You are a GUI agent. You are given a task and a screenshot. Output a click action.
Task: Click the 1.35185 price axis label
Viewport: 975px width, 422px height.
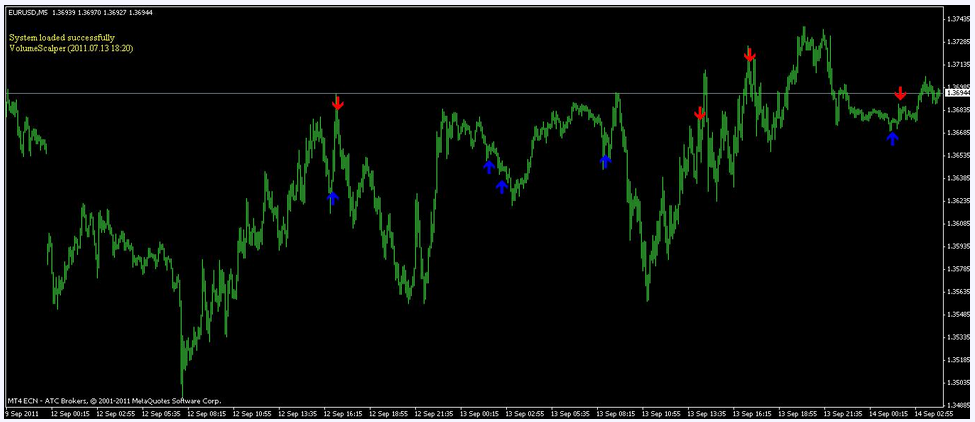(x=958, y=360)
